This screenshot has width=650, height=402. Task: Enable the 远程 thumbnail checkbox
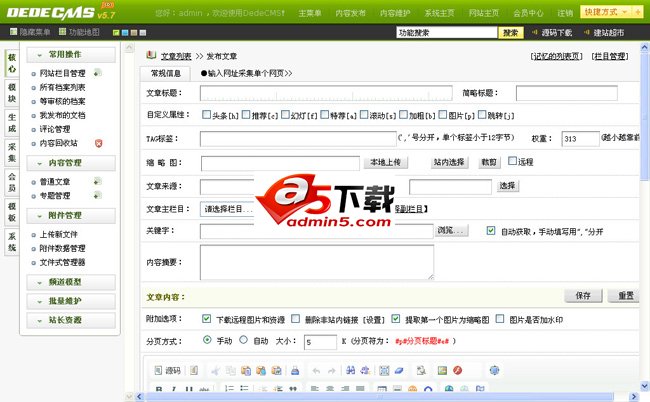pyautogui.click(x=512, y=160)
